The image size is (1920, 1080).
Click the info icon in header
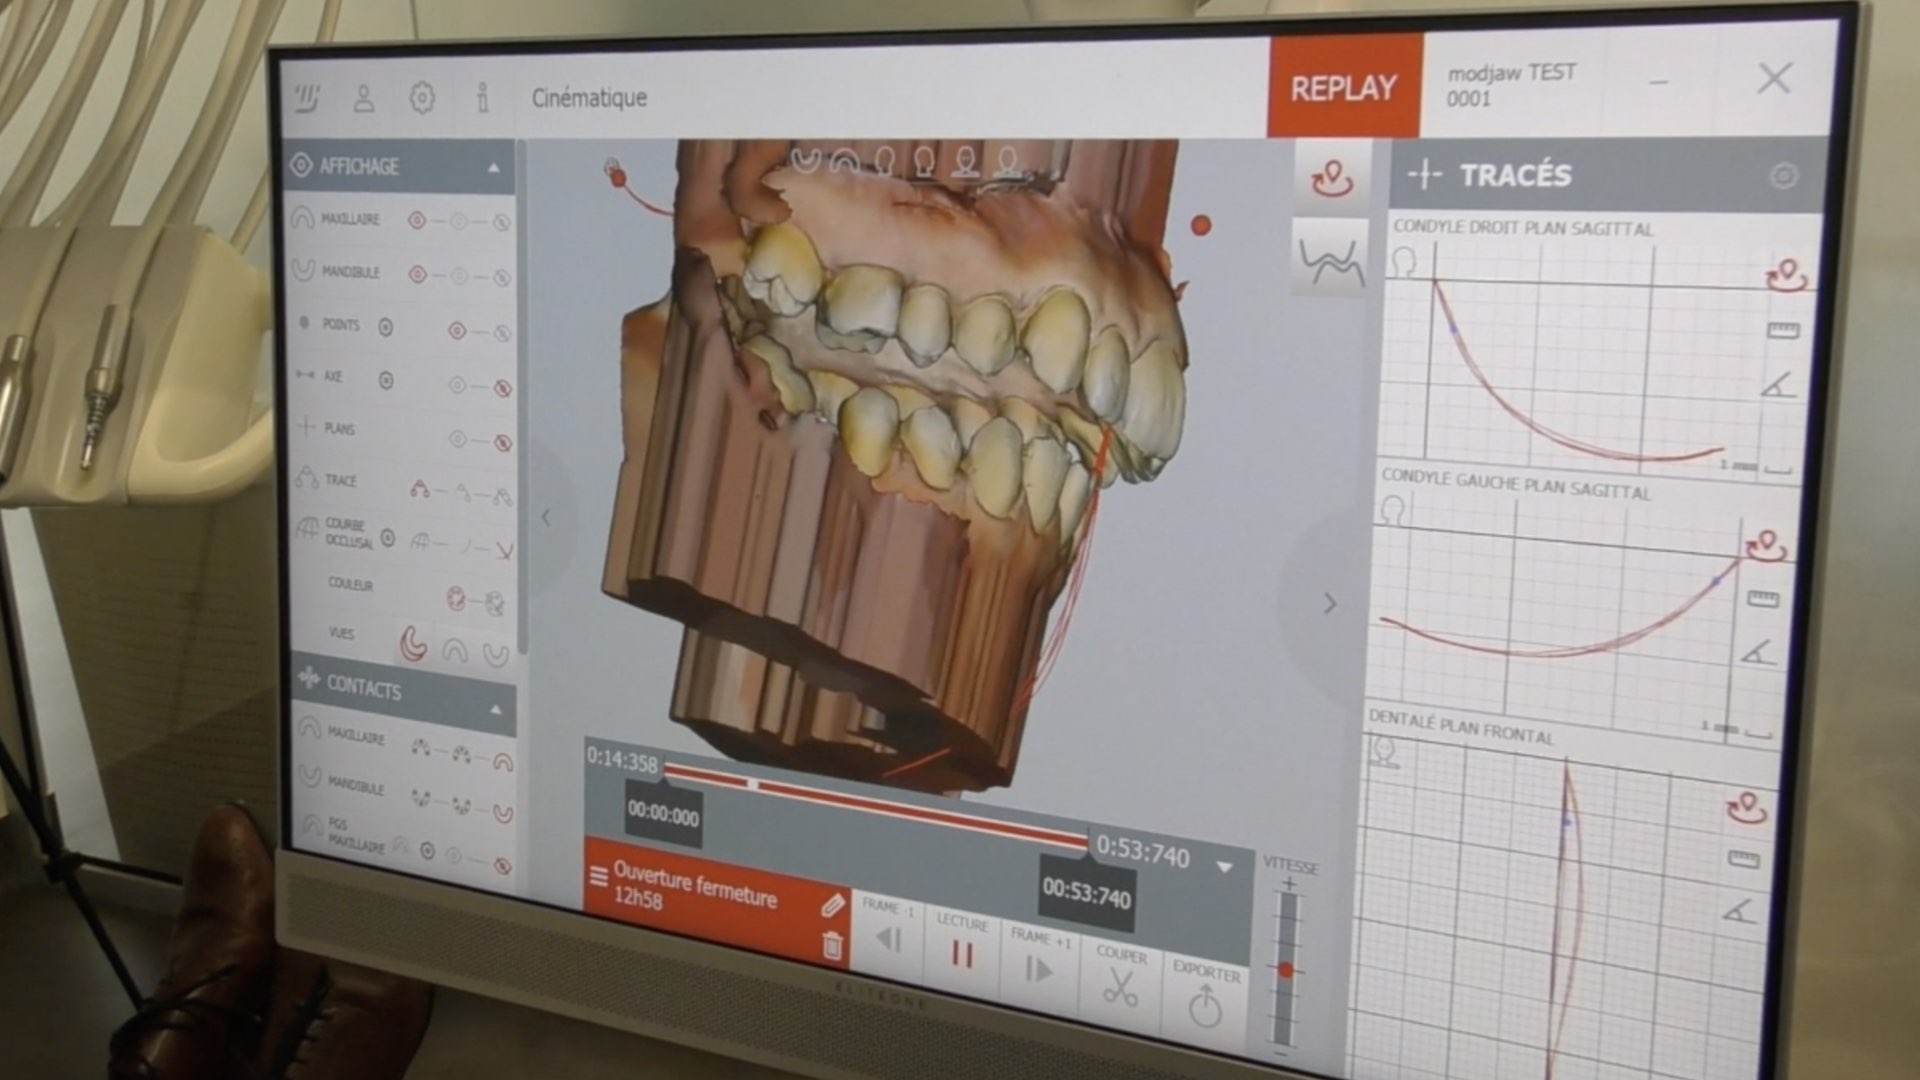(x=483, y=98)
